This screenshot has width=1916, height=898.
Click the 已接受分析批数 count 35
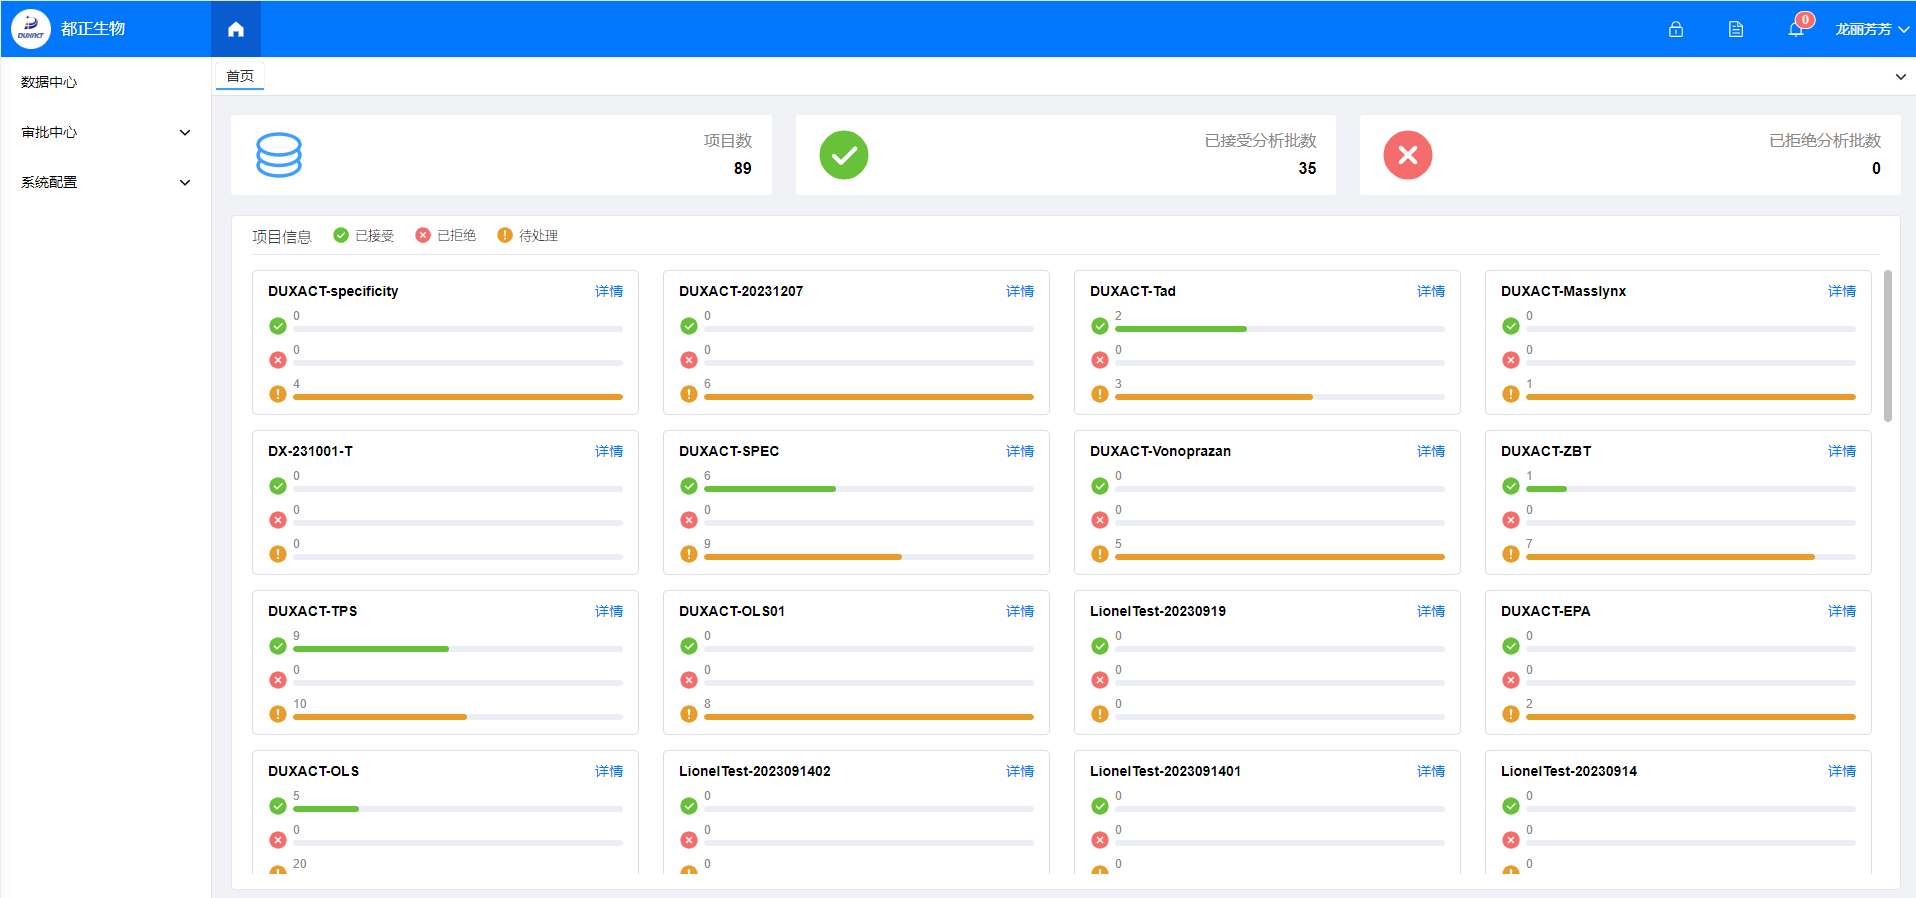pos(1307,168)
